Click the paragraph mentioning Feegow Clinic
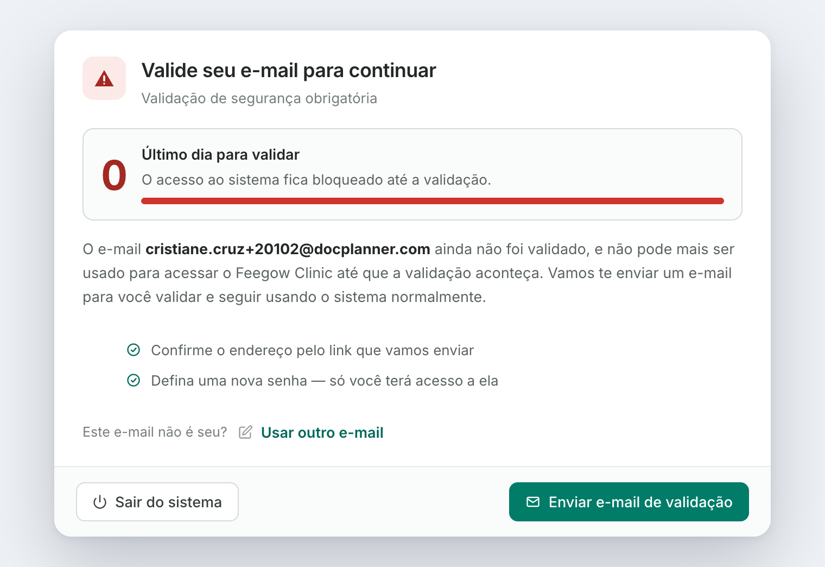 click(408, 273)
